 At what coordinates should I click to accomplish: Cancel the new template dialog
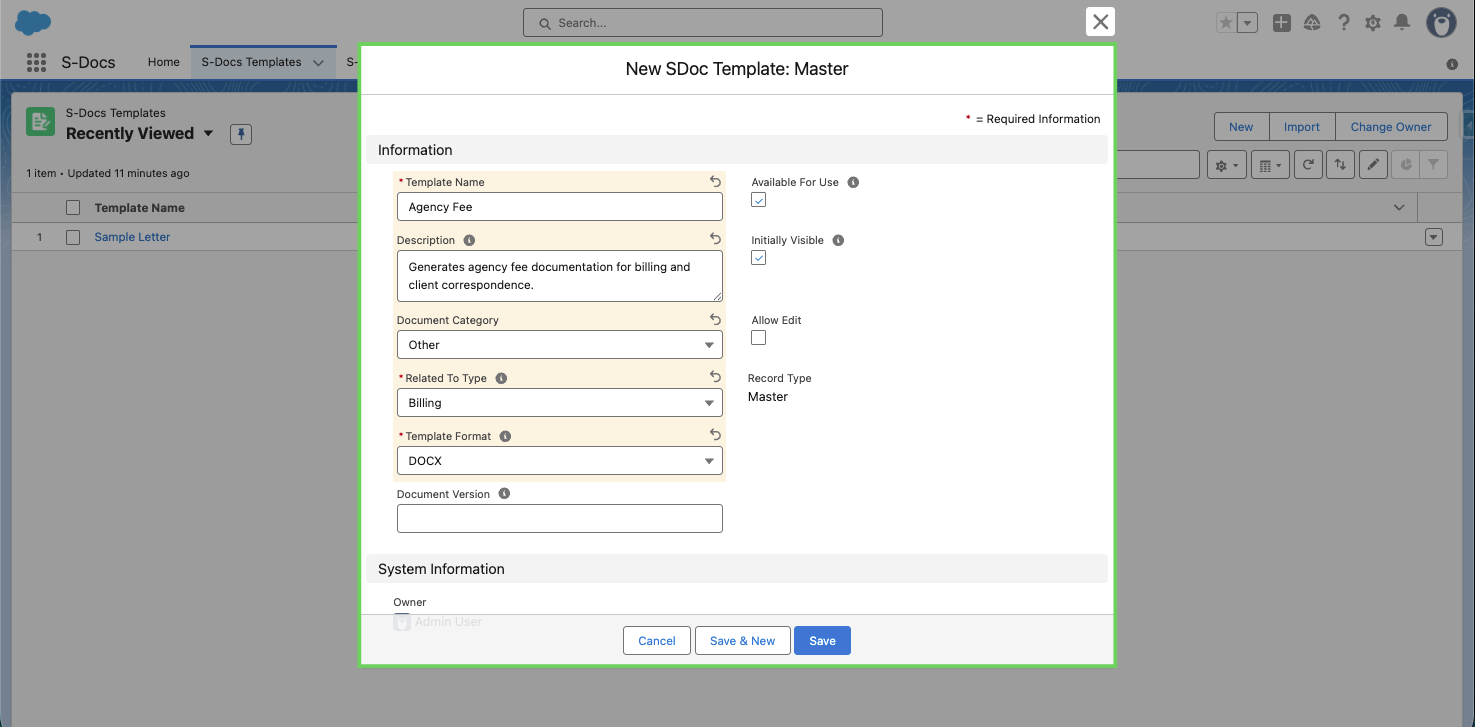click(657, 641)
